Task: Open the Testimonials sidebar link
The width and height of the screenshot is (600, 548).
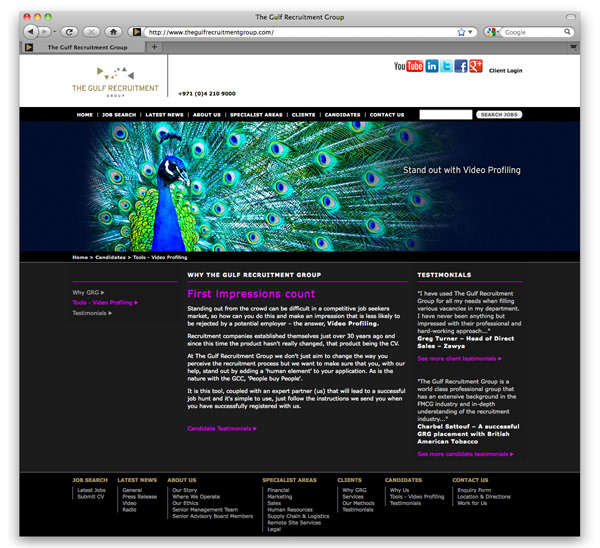Action: tap(92, 313)
